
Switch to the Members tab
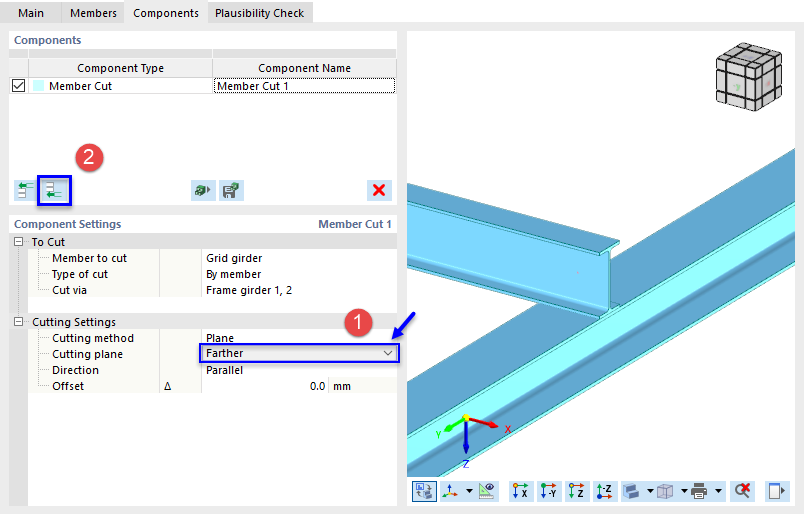(x=93, y=13)
